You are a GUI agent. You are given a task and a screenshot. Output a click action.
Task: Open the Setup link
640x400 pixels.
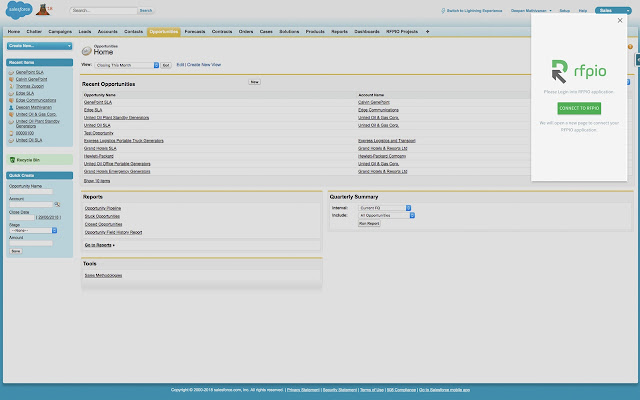564,11
